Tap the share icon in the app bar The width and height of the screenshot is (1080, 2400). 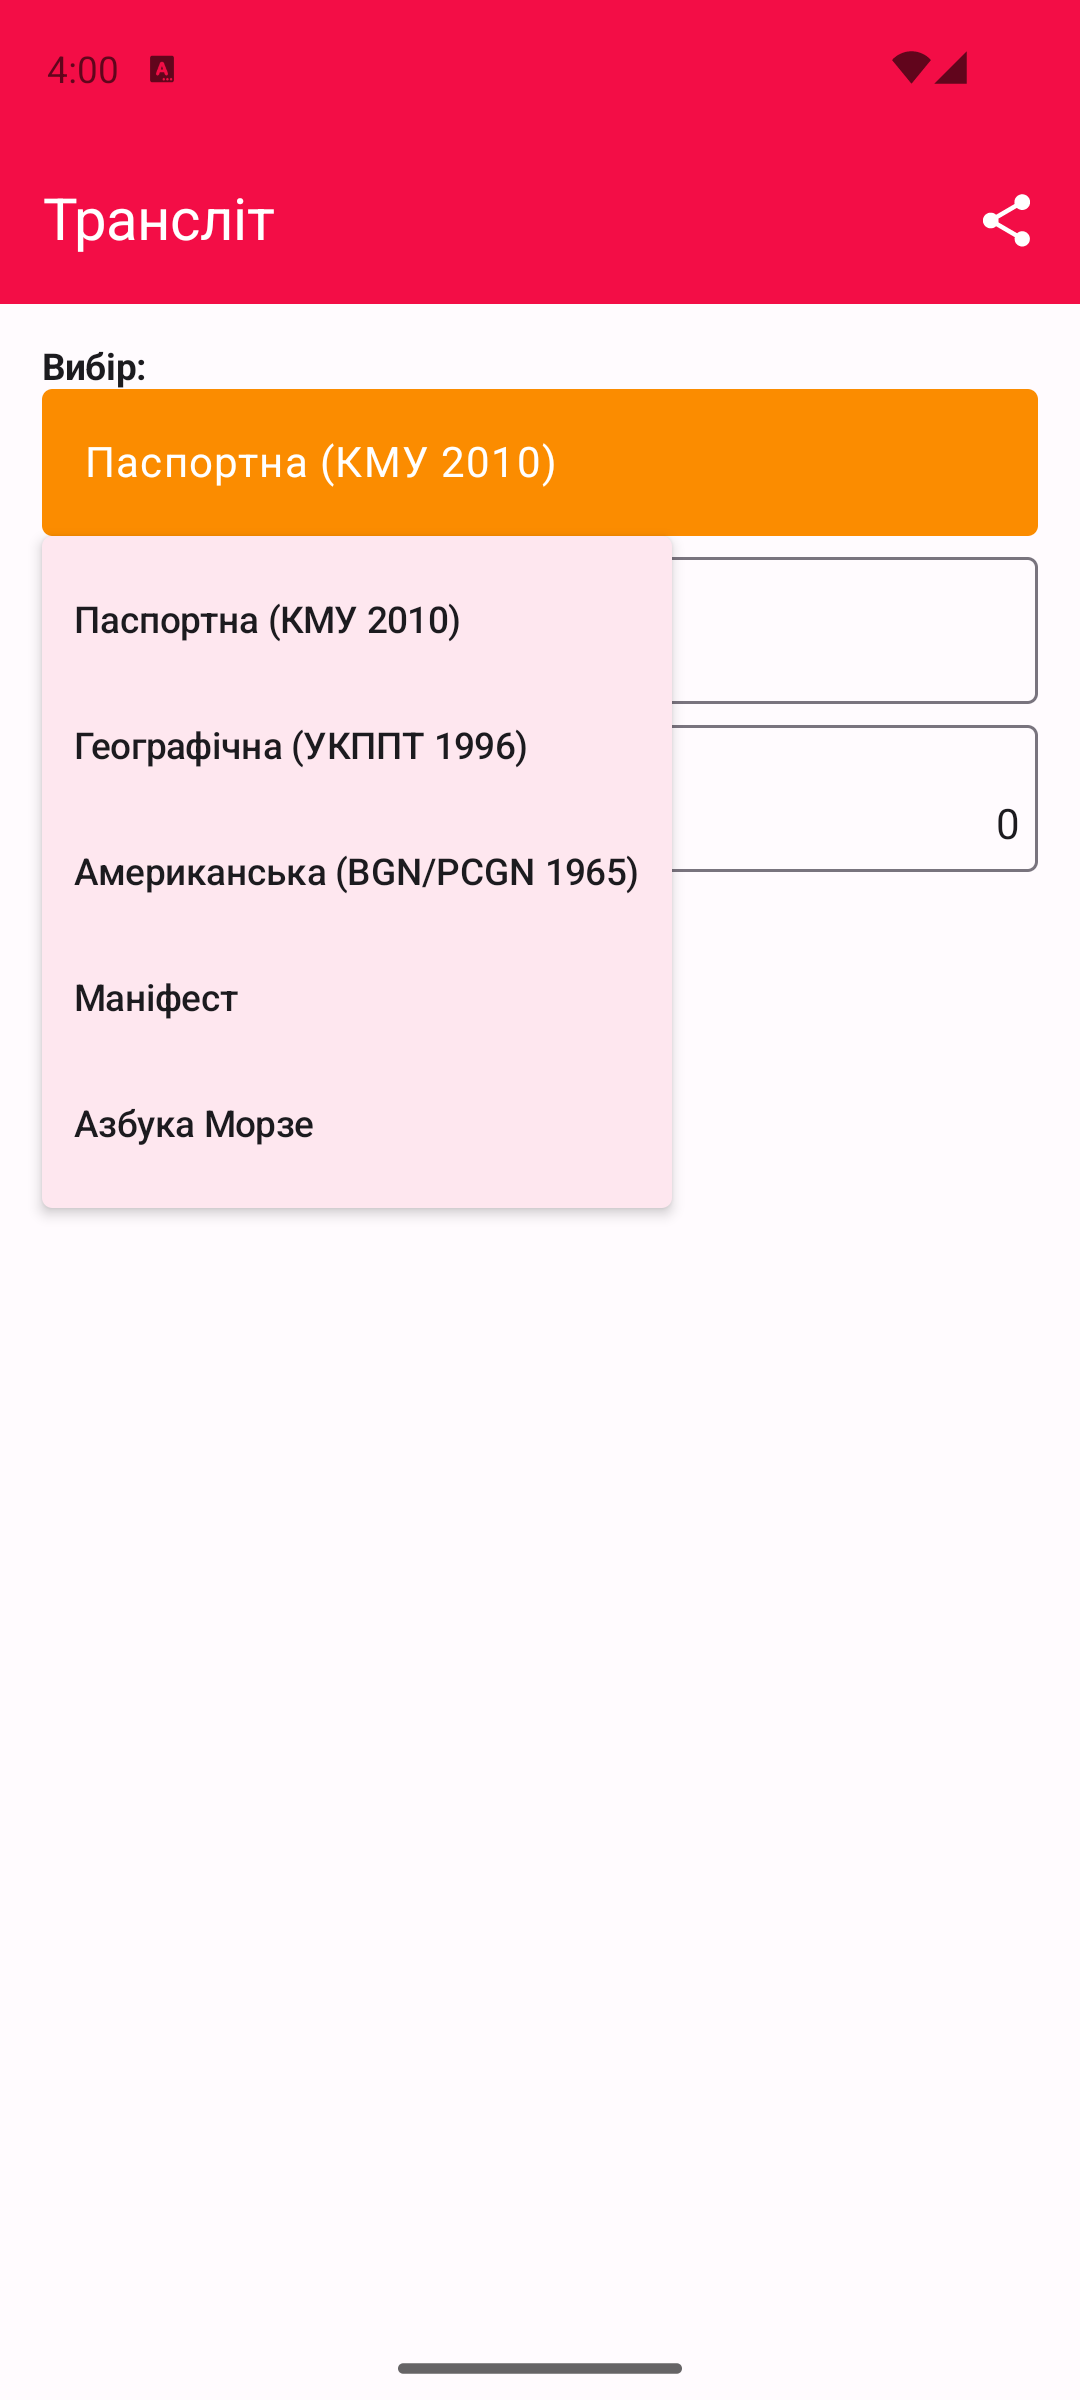[1006, 220]
